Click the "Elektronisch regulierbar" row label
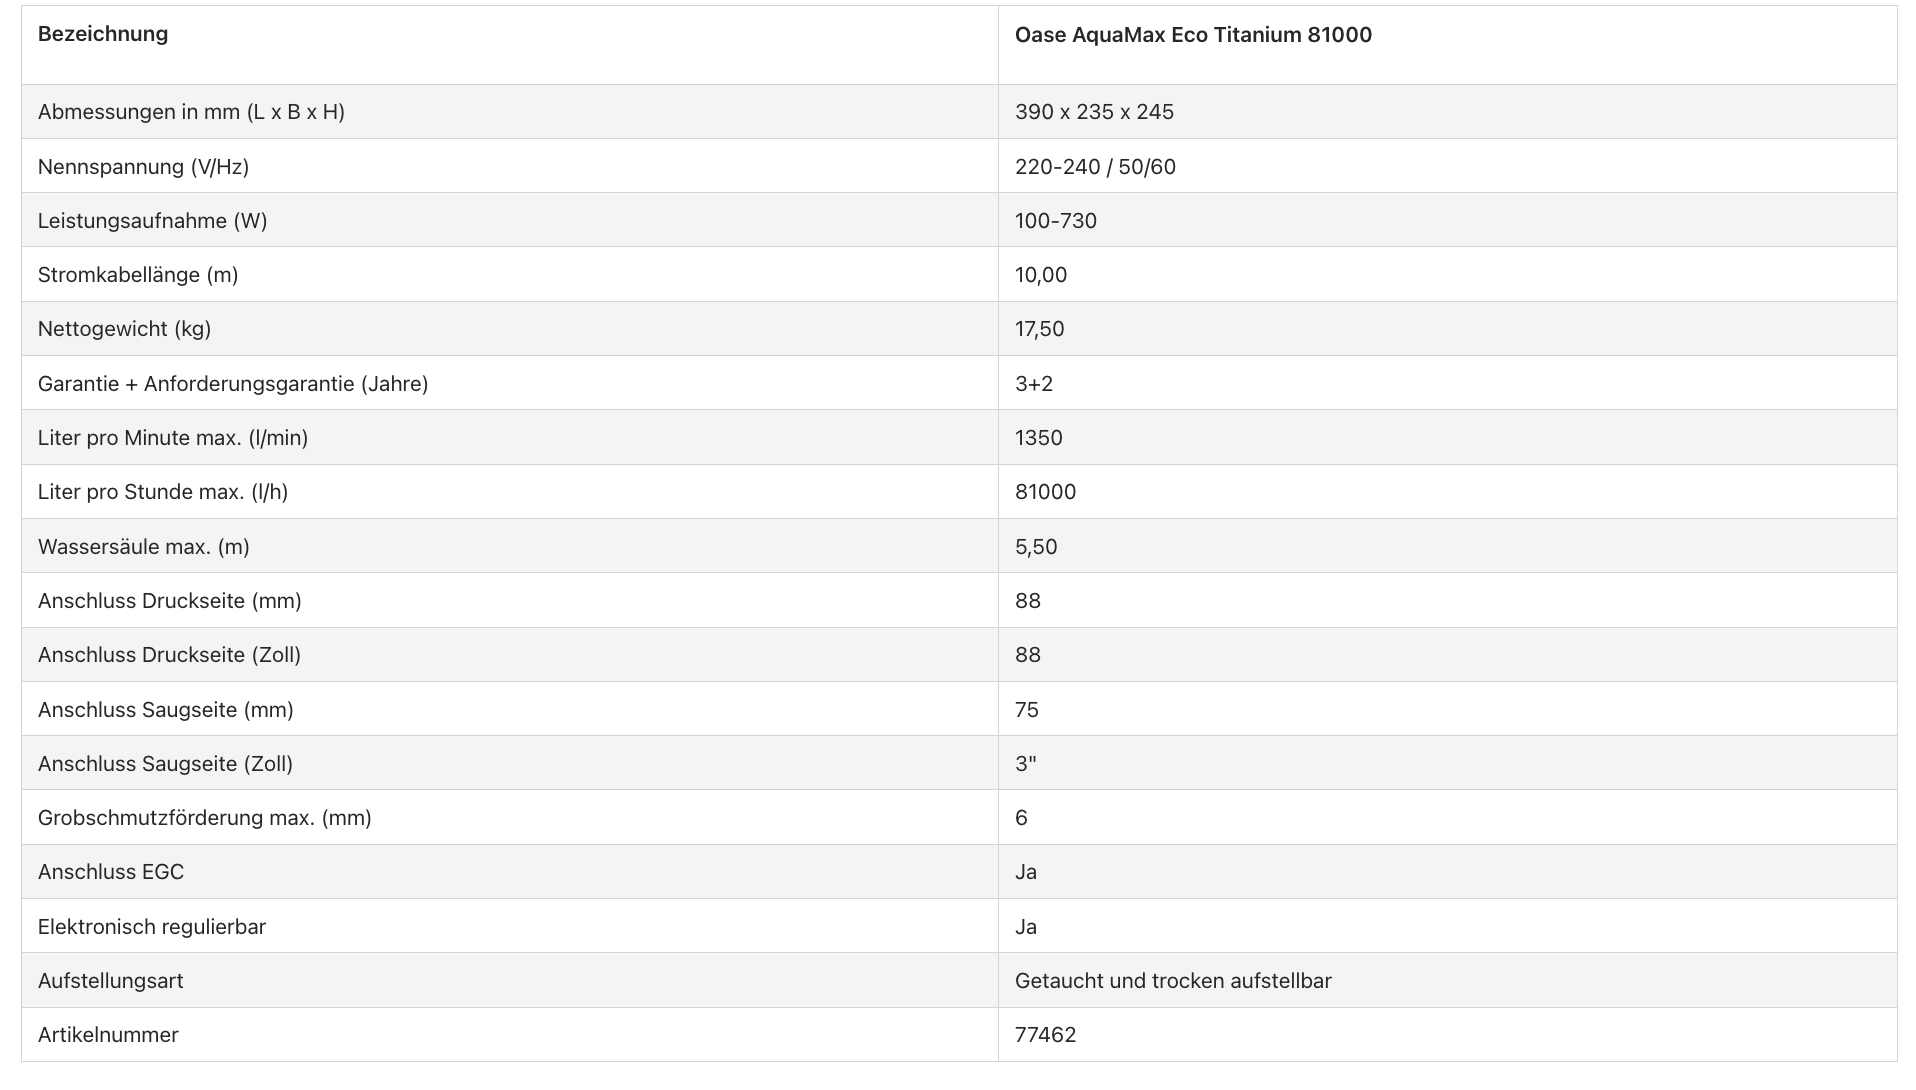Viewport: 1916px width, 1090px height. click(152, 927)
